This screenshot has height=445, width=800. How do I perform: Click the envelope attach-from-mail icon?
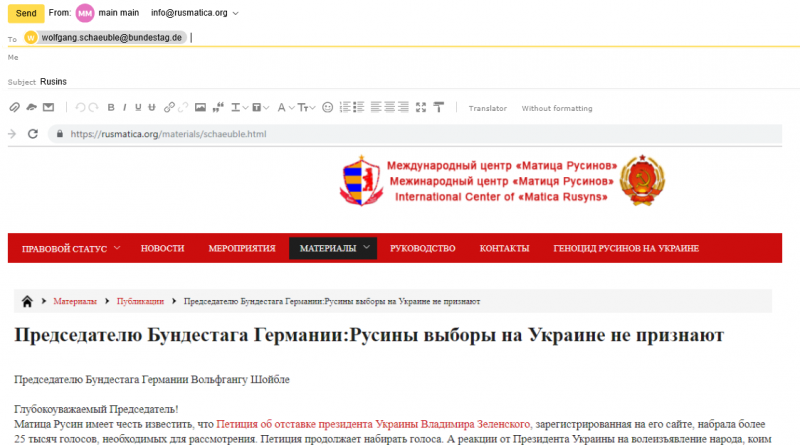point(48,107)
